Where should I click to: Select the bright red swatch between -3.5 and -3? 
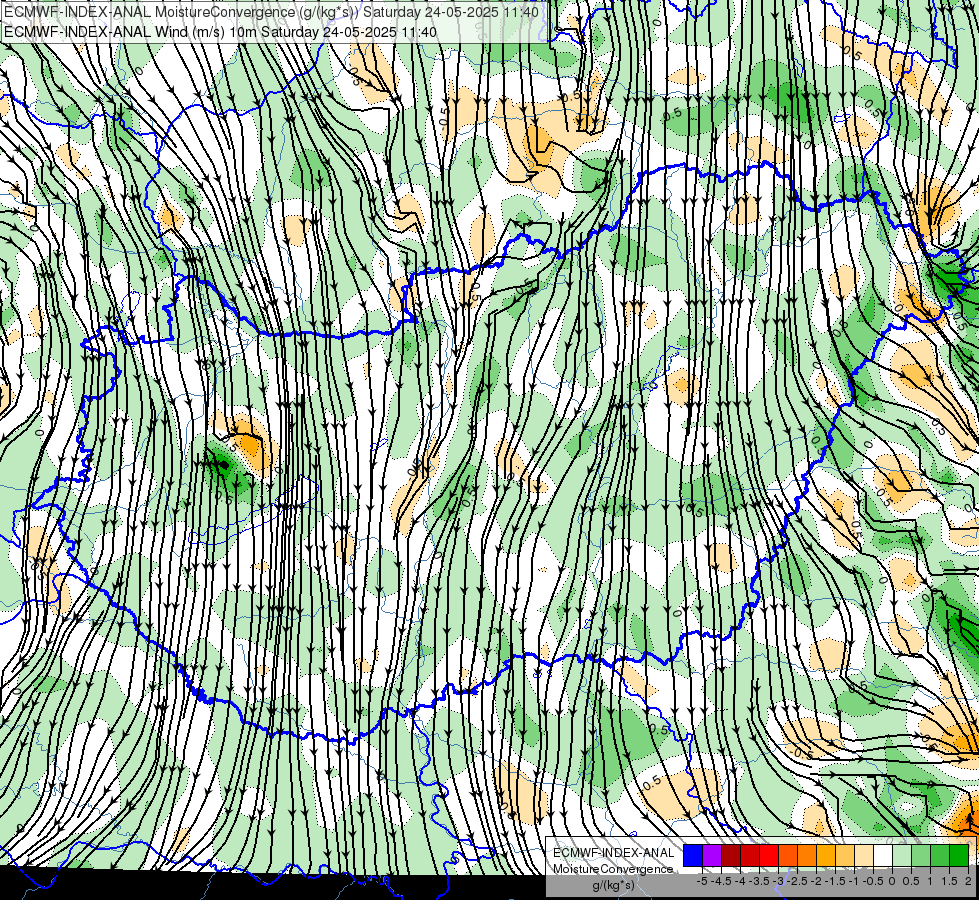[769, 856]
